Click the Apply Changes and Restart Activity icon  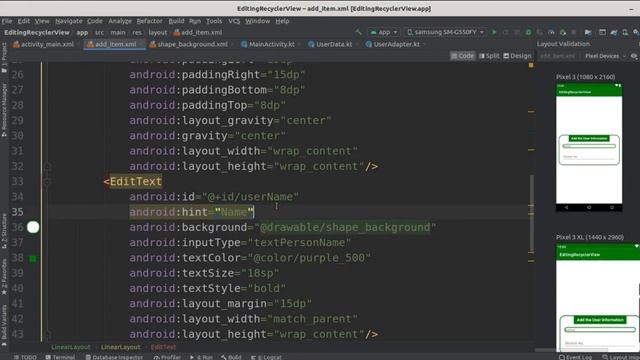click(505, 32)
